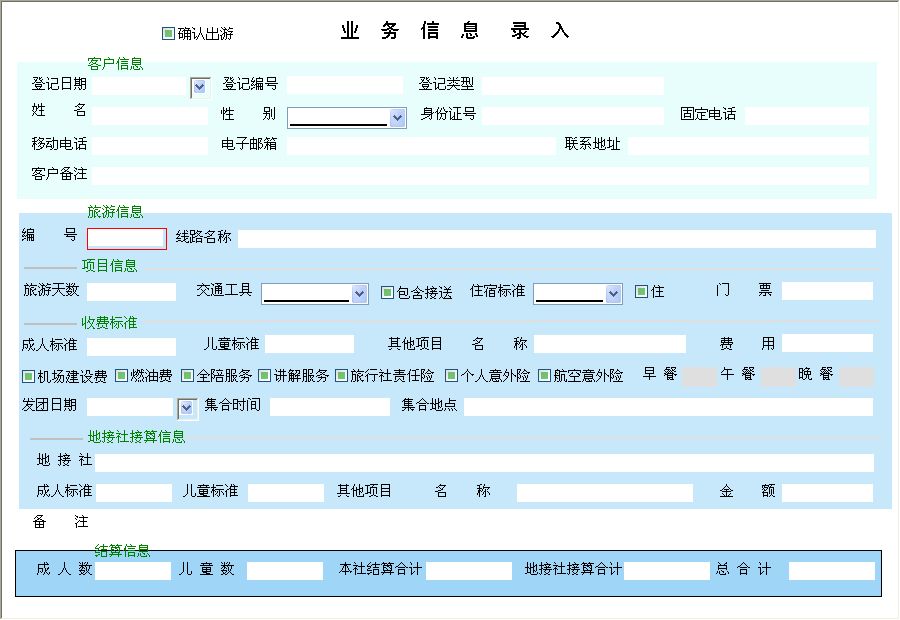Viewport: 900px width, 620px height.
Task: Toggle the 讲解服务 checkbox
Action: click(264, 375)
